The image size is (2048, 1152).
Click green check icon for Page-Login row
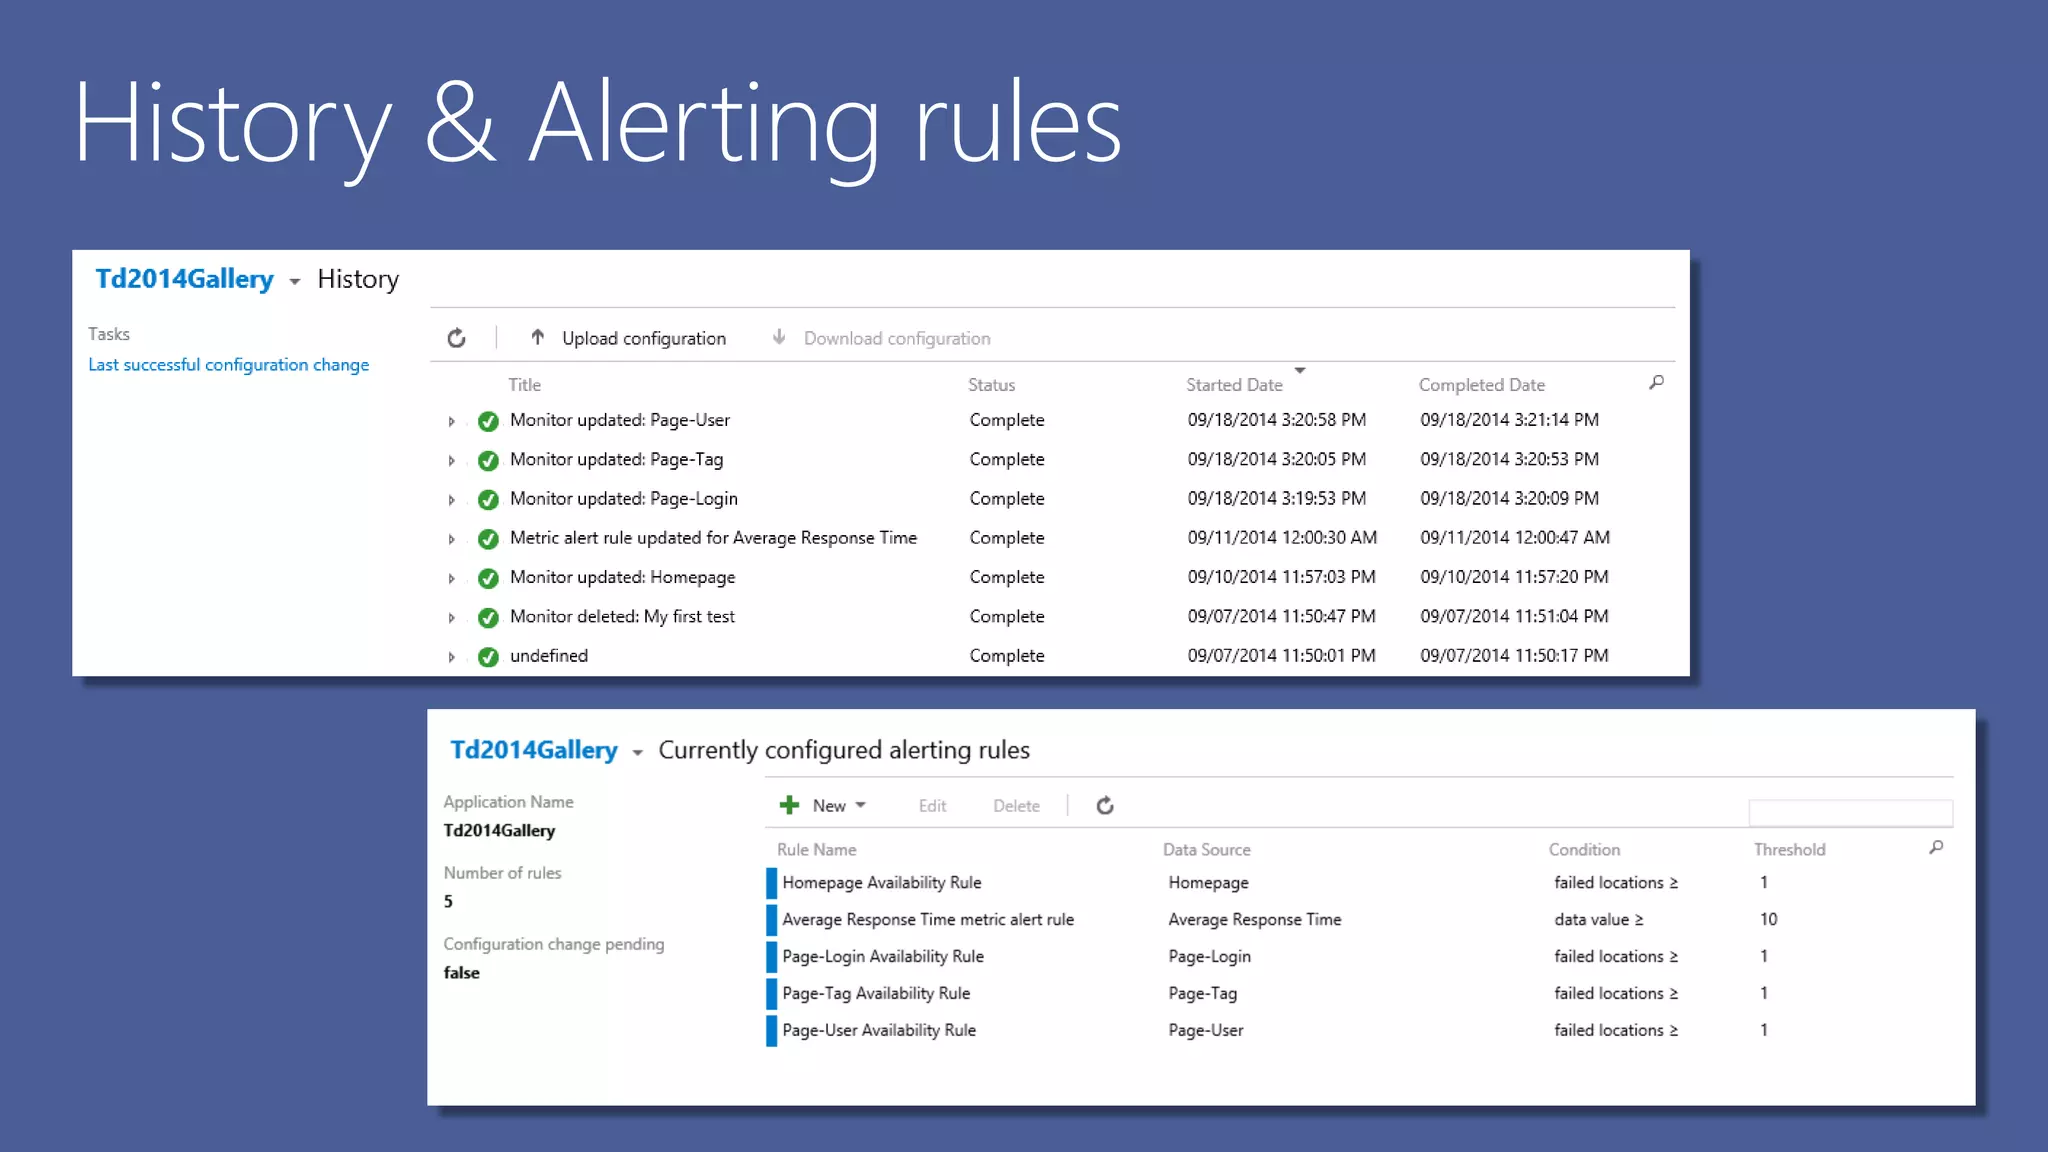(488, 499)
